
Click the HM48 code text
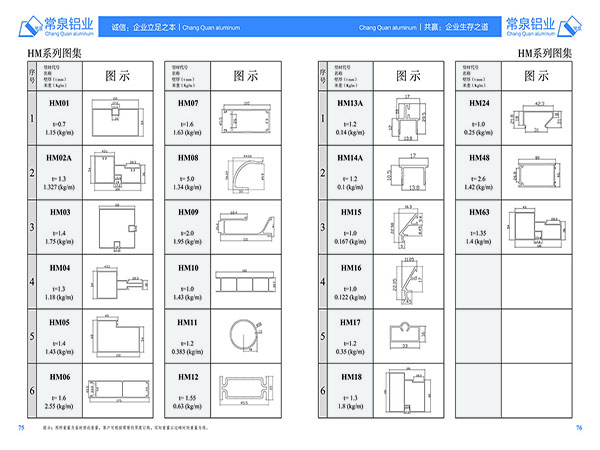click(479, 158)
